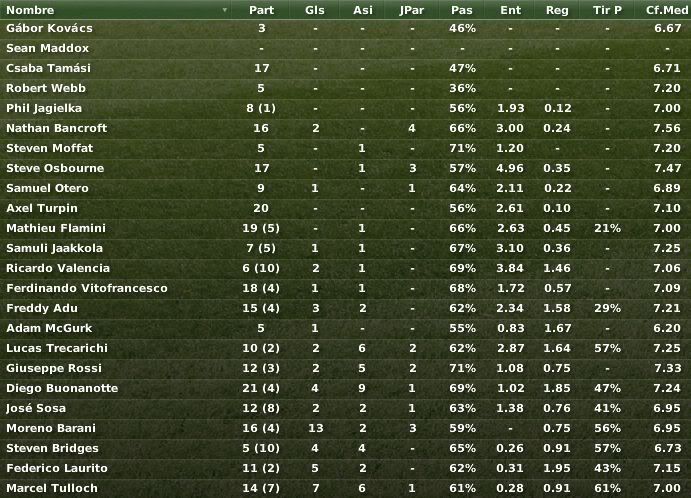The image size is (691, 498).
Task: Click Diego Buonanotte's name
Action: coord(62,388)
